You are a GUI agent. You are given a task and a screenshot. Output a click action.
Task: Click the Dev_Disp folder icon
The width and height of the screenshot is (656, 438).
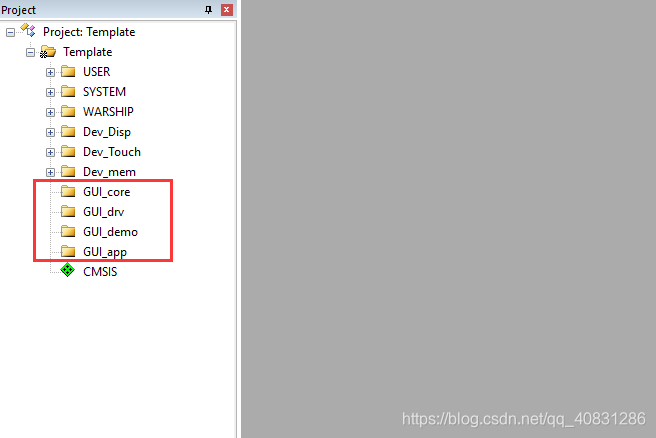68,131
